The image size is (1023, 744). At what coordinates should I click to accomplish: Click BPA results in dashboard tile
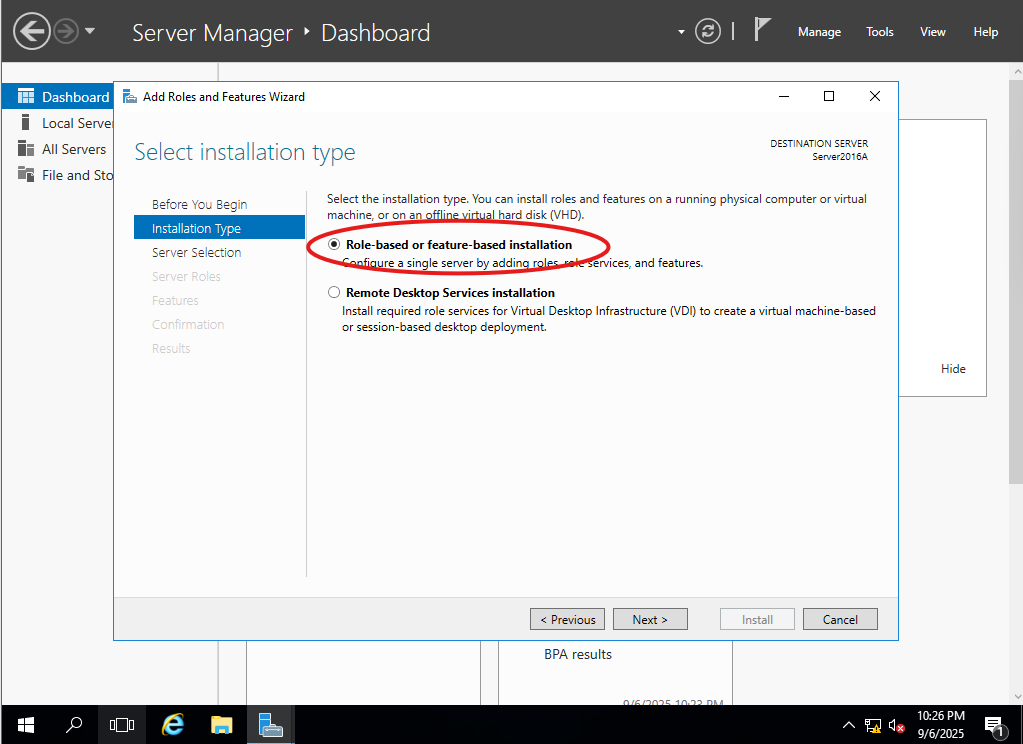(577, 654)
